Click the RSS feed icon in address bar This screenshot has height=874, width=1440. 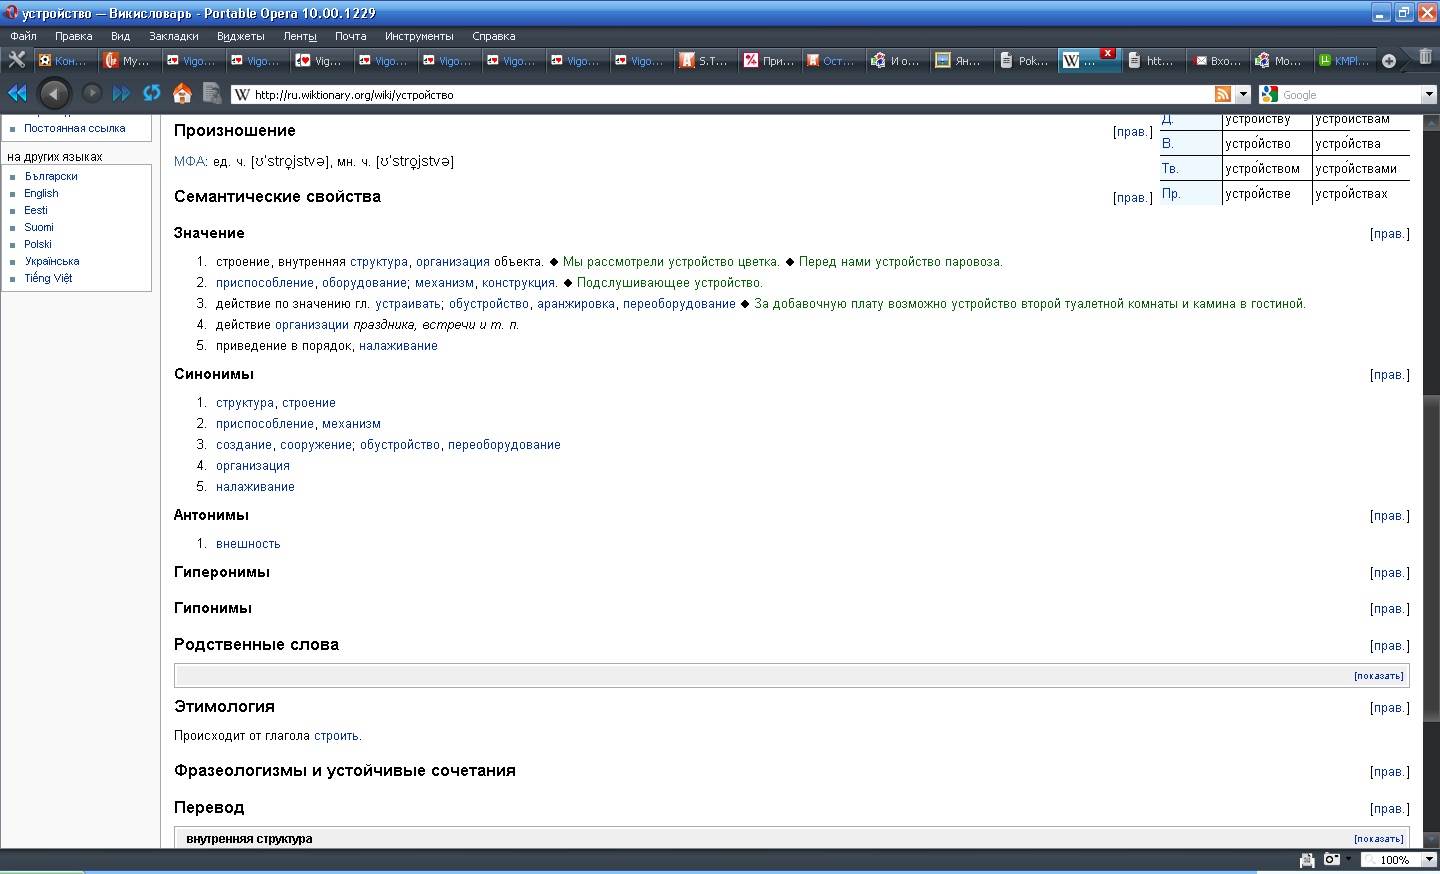(x=1222, y=94)
